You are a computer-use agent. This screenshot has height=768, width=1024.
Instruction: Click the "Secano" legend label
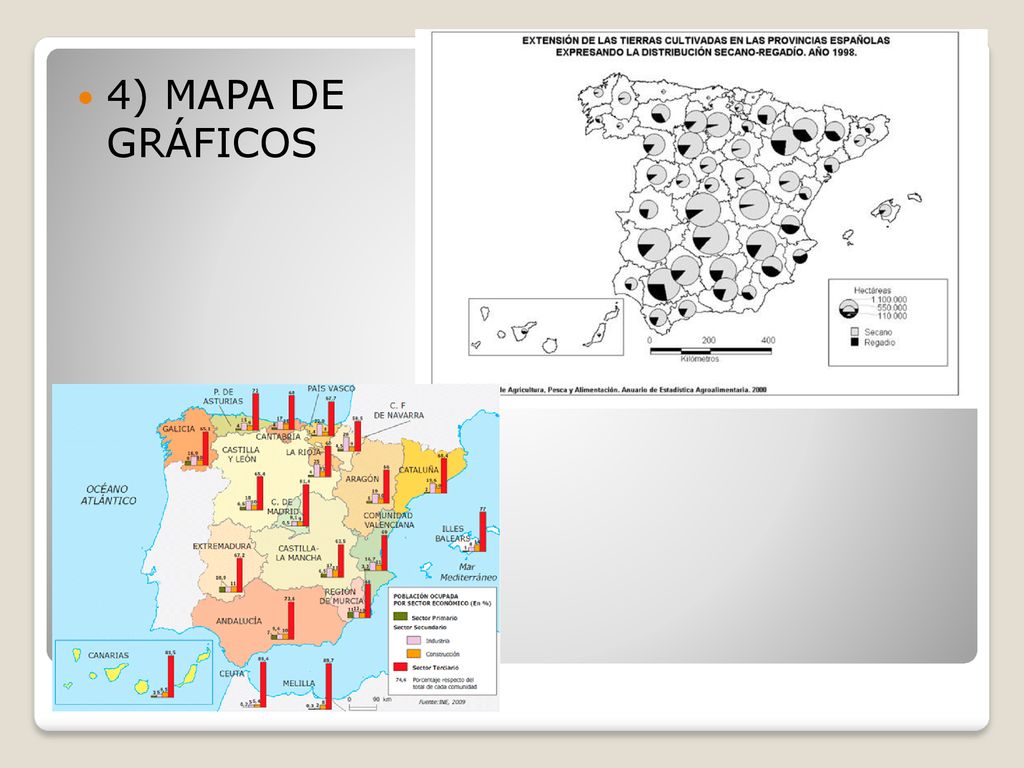point(878,332)
